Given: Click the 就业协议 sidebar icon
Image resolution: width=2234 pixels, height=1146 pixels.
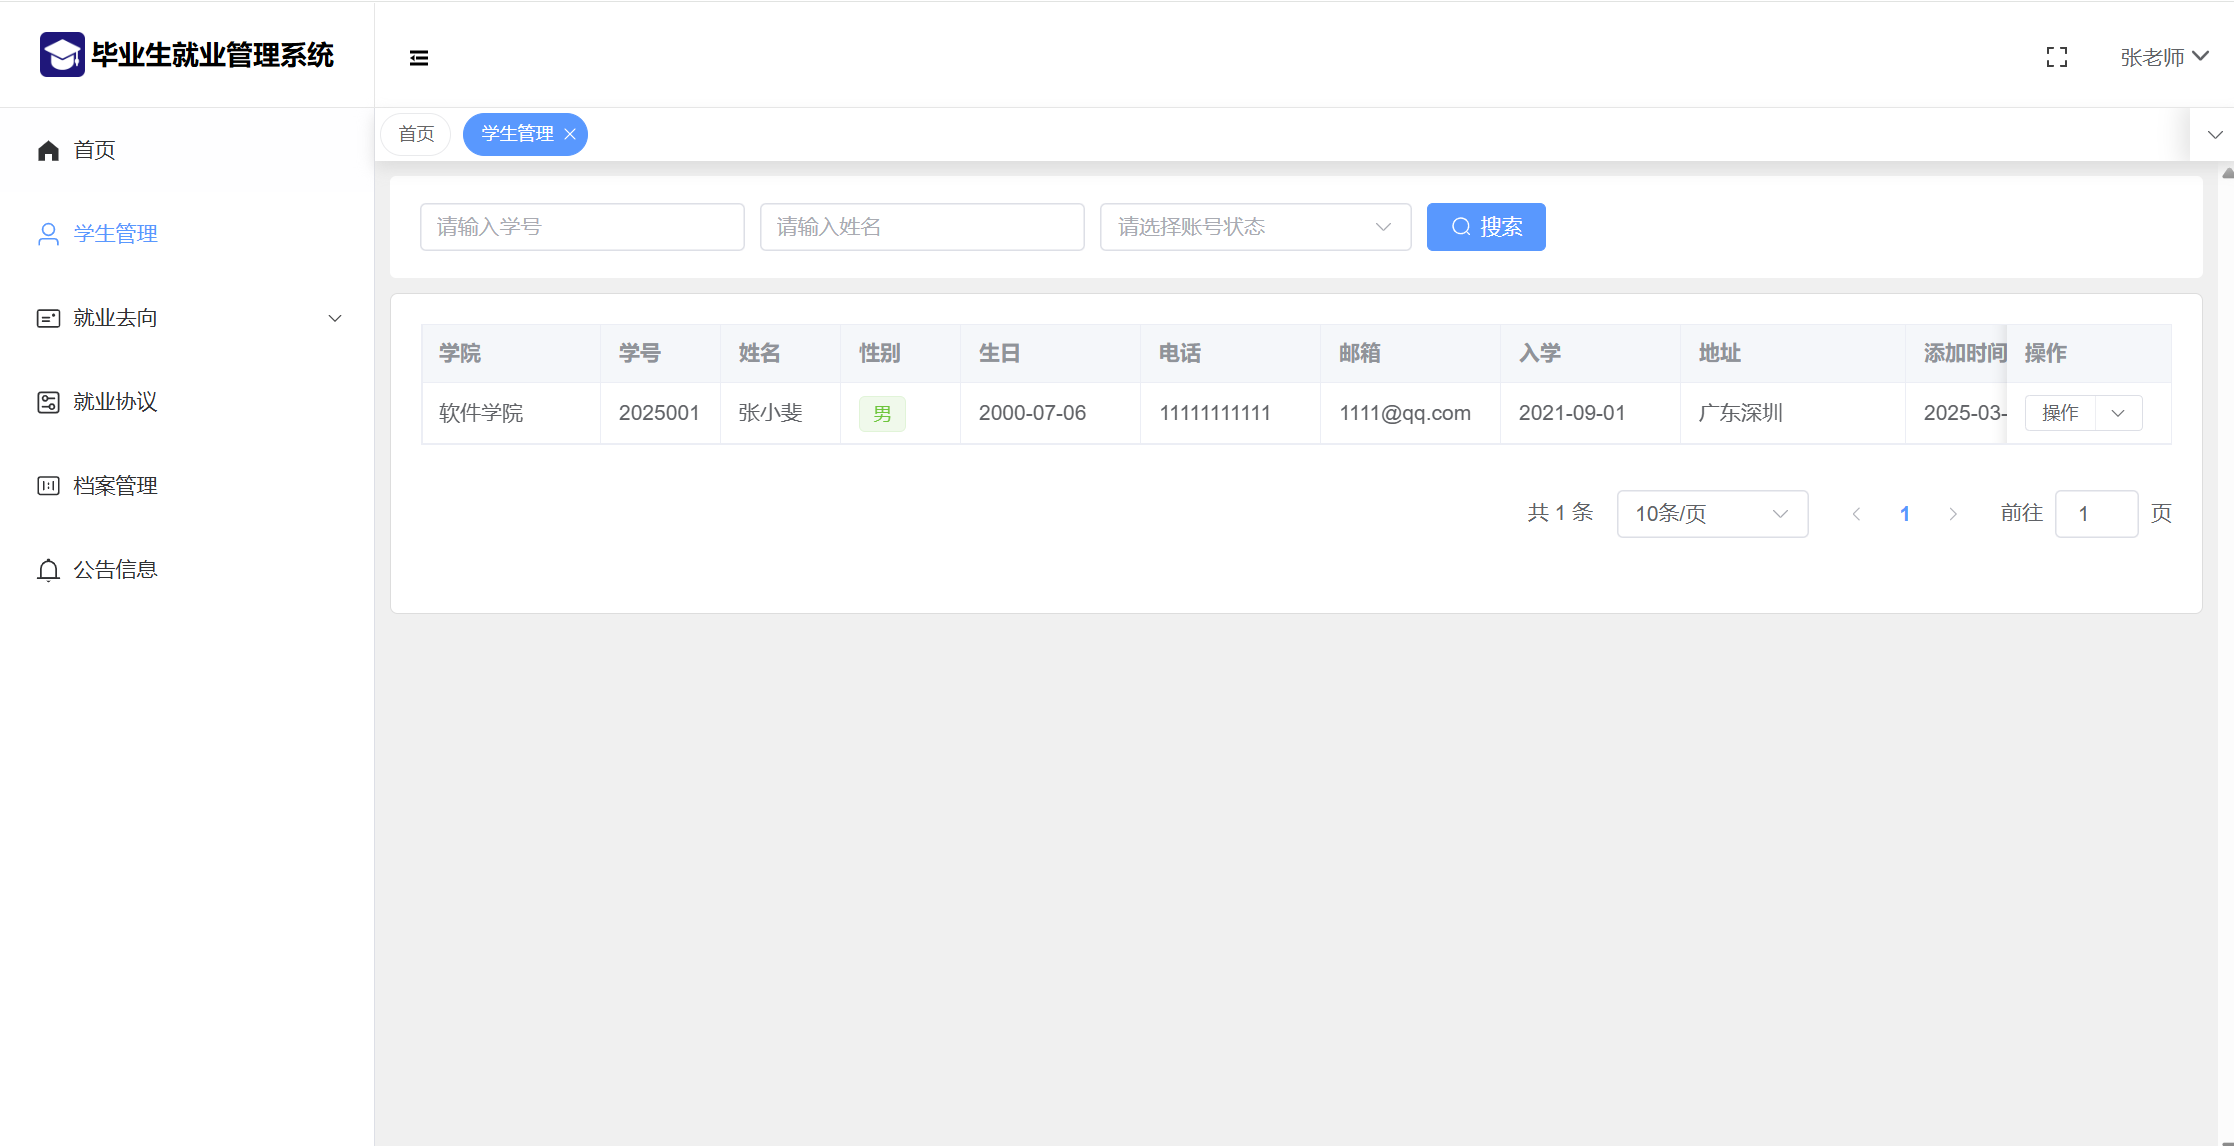Looking at the screenshot, I should [48, 402].
